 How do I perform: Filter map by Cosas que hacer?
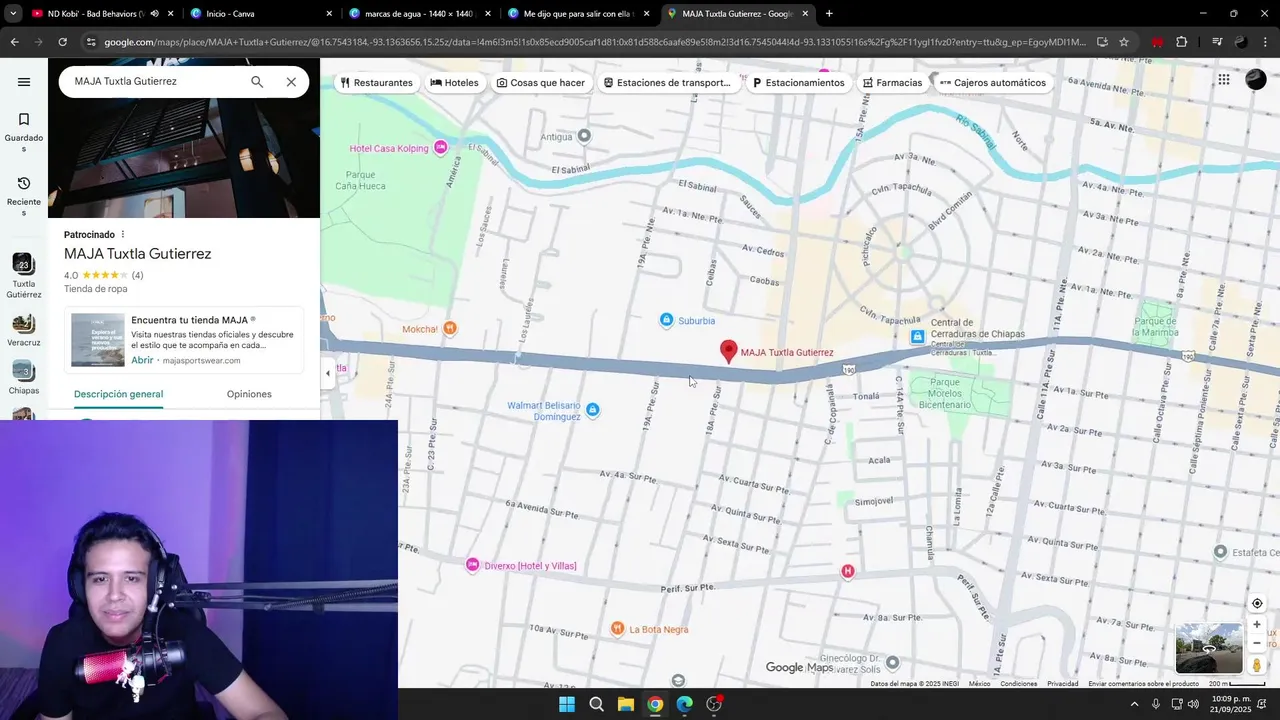pos(541,83)
